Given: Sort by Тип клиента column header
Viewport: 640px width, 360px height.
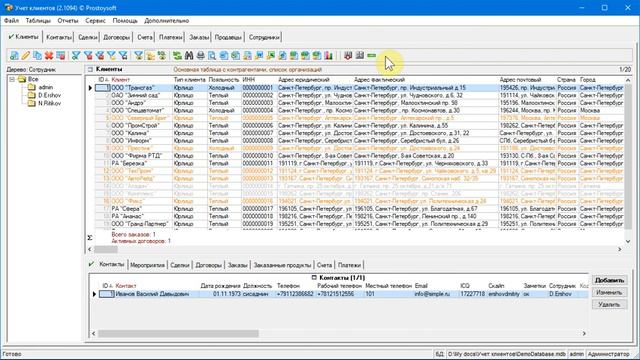Looking at the screenshot, I should (189, 80).
